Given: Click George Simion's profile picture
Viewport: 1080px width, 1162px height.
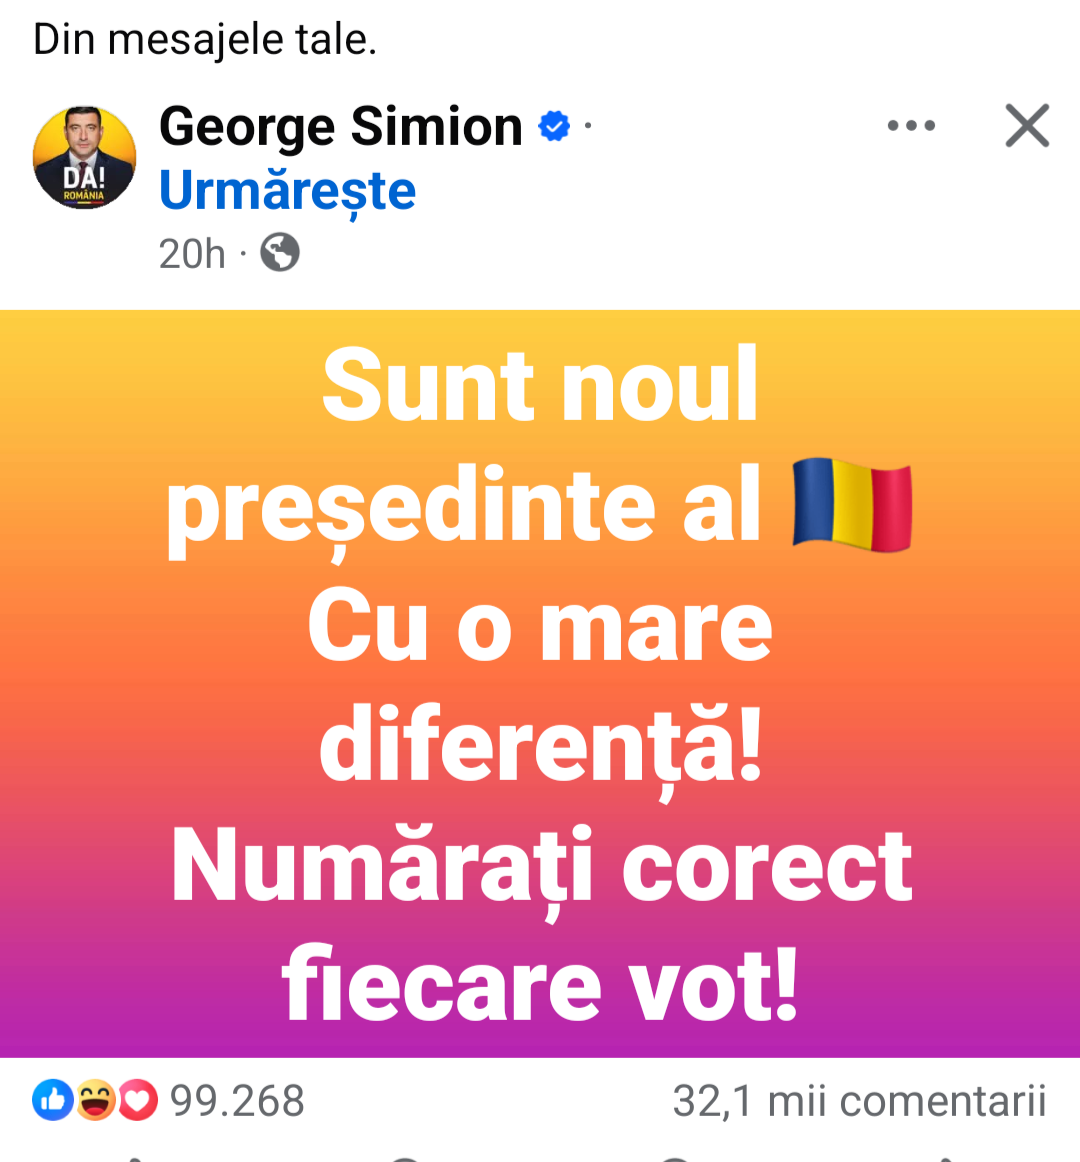Looking at the screenshot, I should point(85,158).
